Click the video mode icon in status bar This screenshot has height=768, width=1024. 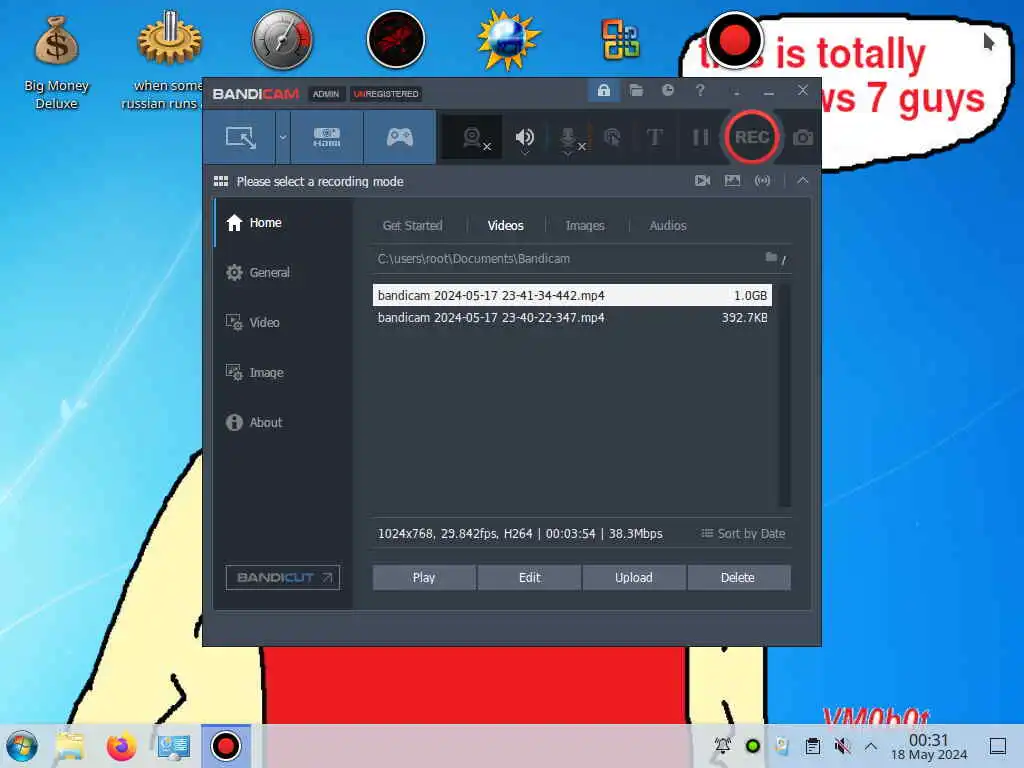click(x=703, y=180)
